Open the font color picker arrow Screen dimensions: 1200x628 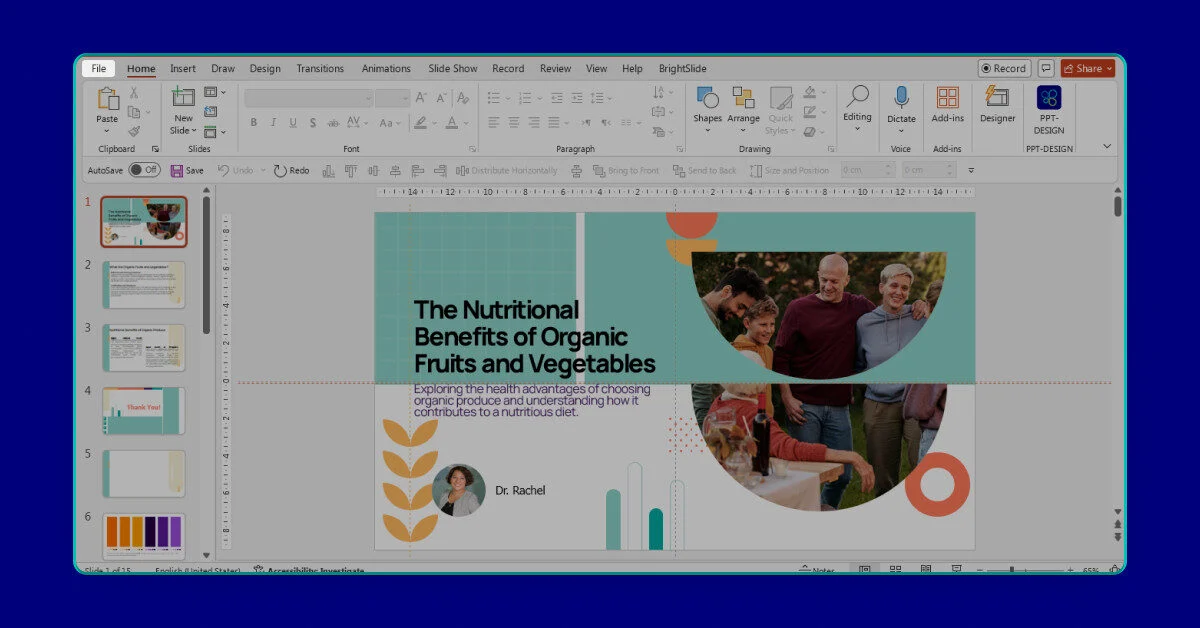(466, 123)
